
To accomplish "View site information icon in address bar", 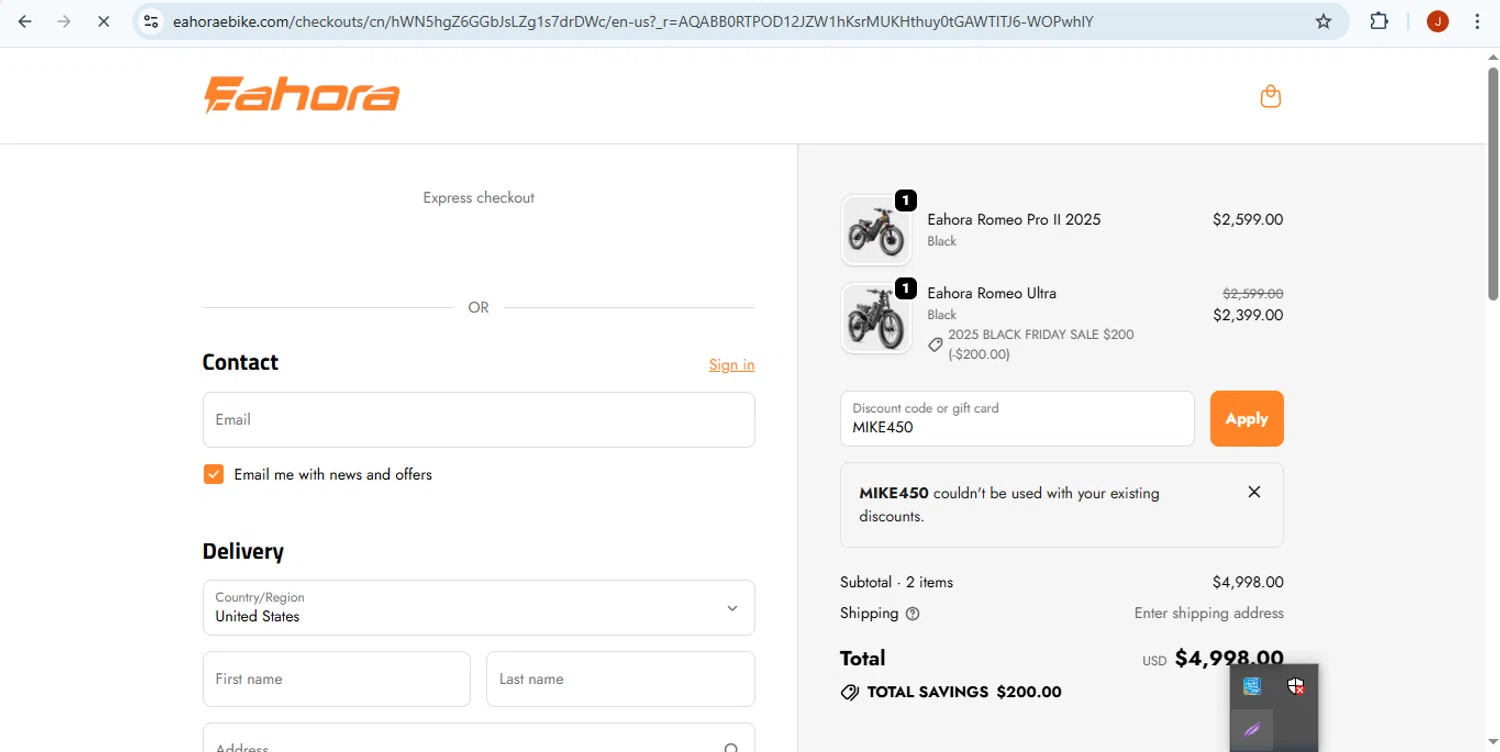I will [151, 21].
